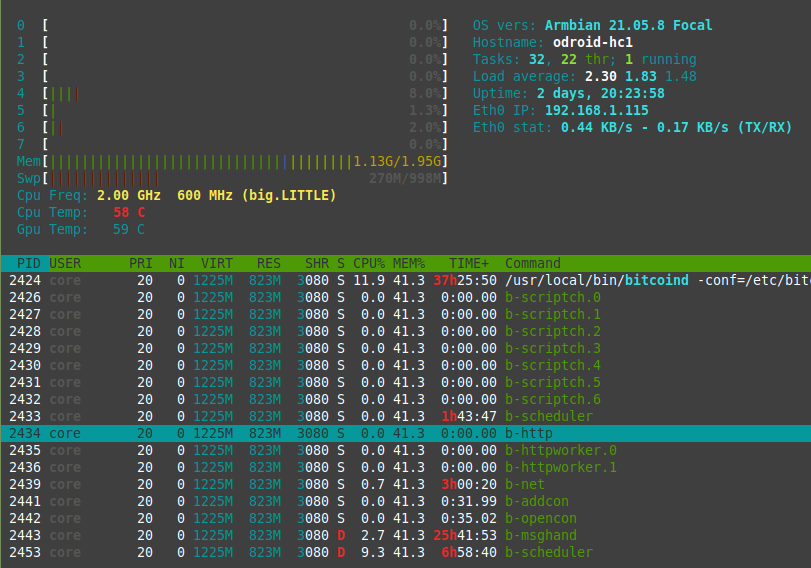811x568 pixels.
Task: Click the hostname odroid-hc1
Action: pos(593,42)
